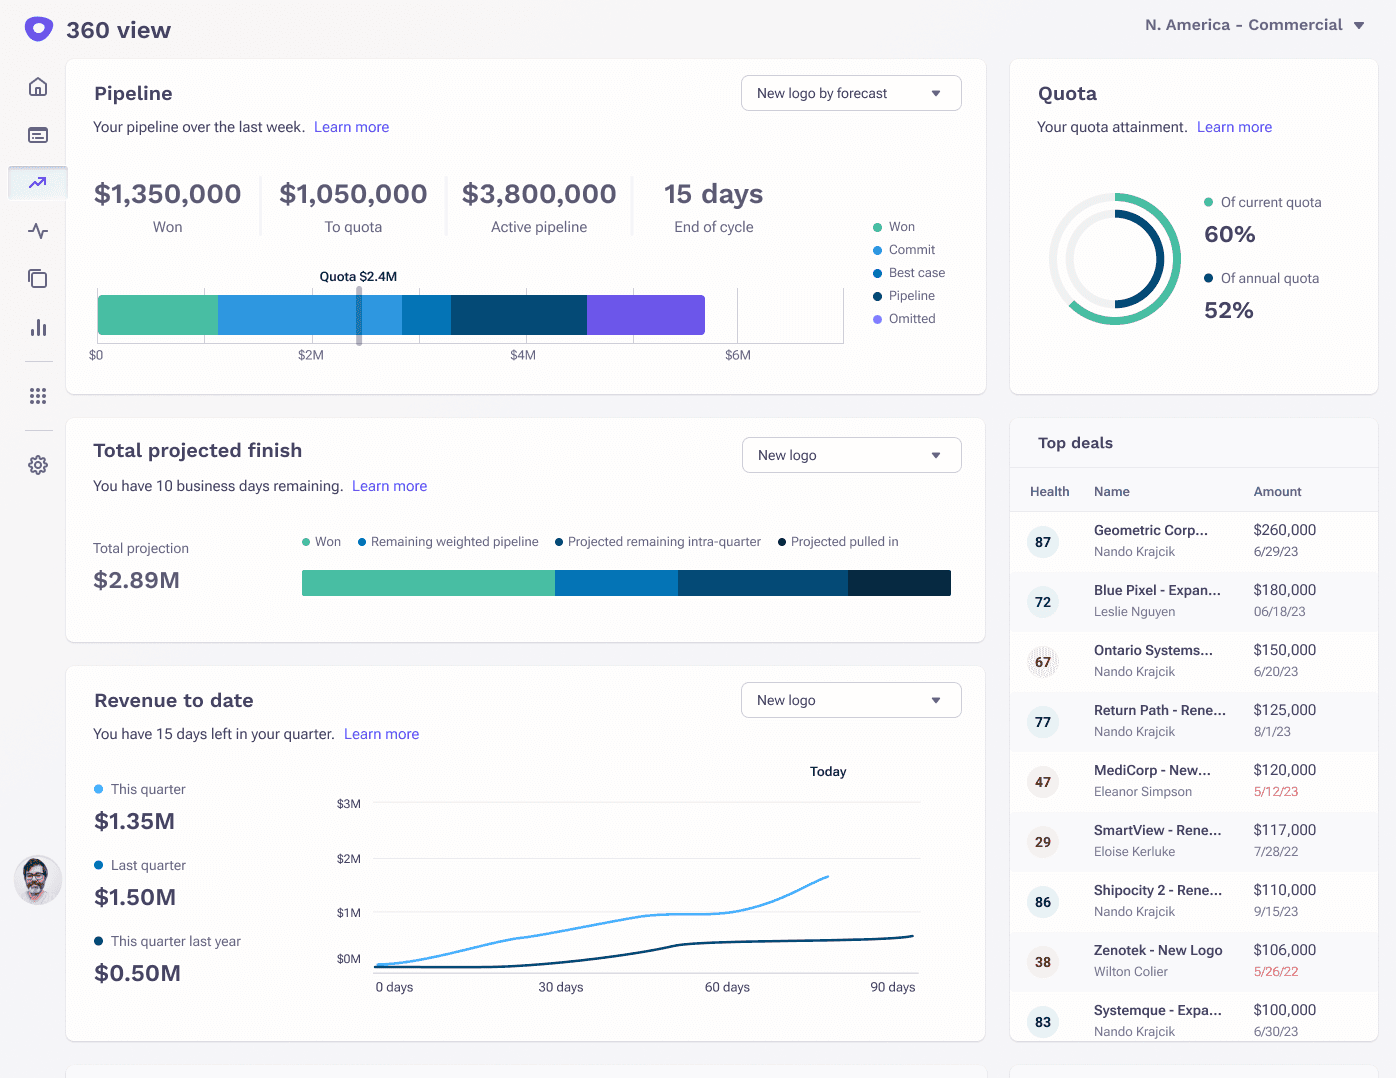This screenshot has width=1396, height=1078.
Task: Select the activity pulse icon in sidebar
Action: pyautogui.click(x=37, y=231)
